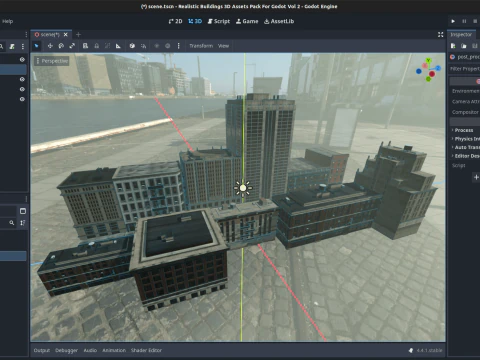This screenshot has width=480, height=360.
Task: Switch to the Game workspace
Action: coord(247,21)
